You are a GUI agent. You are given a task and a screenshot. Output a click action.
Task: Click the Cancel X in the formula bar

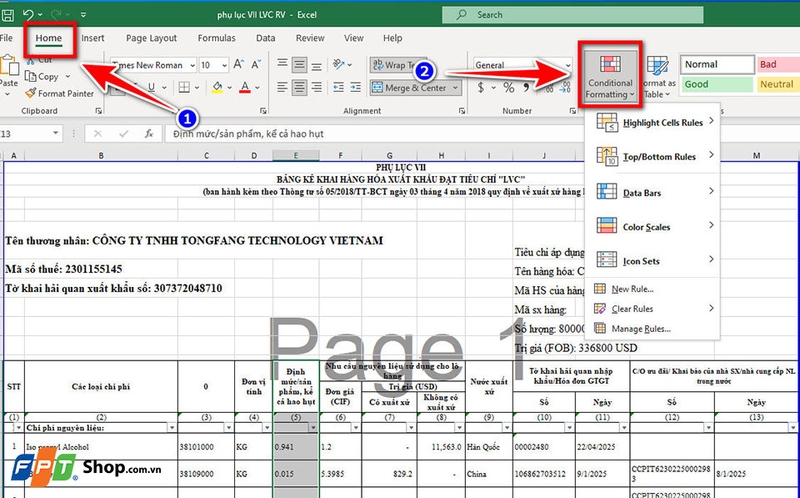tap(98, 134)
